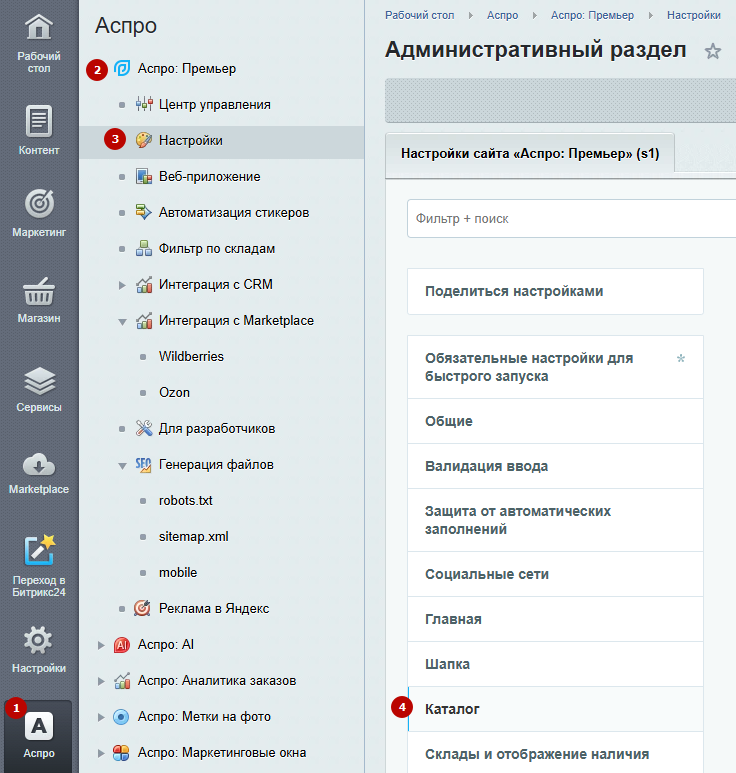Image resolution: width=736 pixels, height=773 pixels.
Task: Click the Фильтр по складам icon
Action: tap(144, 248)
